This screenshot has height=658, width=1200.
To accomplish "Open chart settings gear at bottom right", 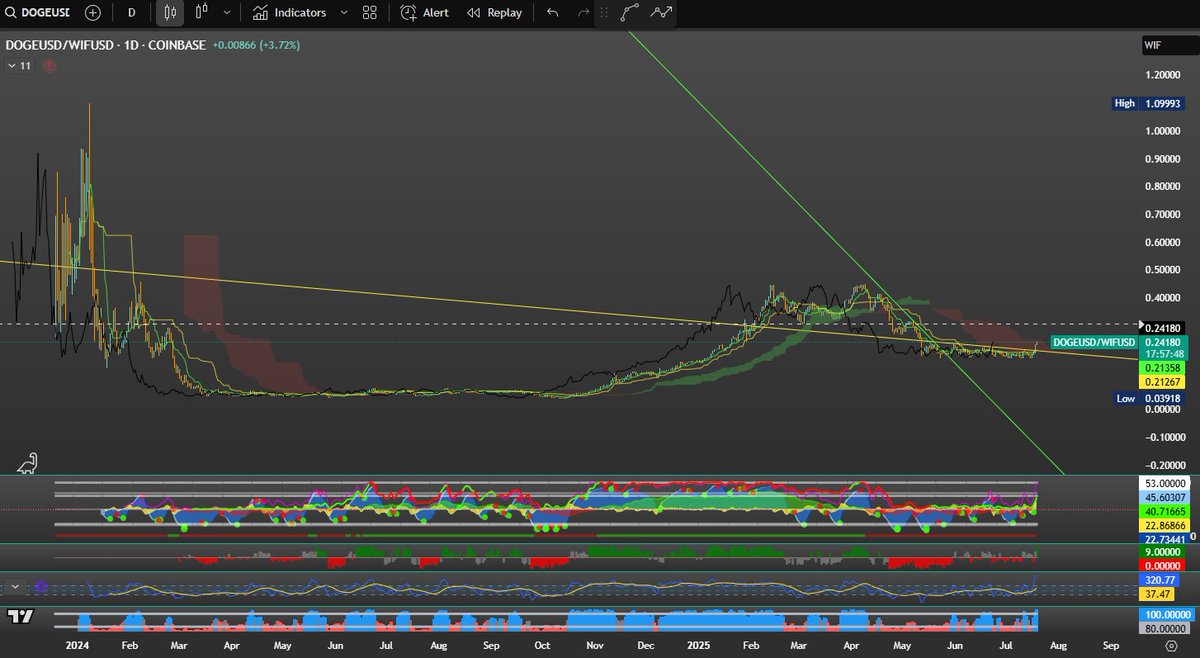I will point(1170,648).
